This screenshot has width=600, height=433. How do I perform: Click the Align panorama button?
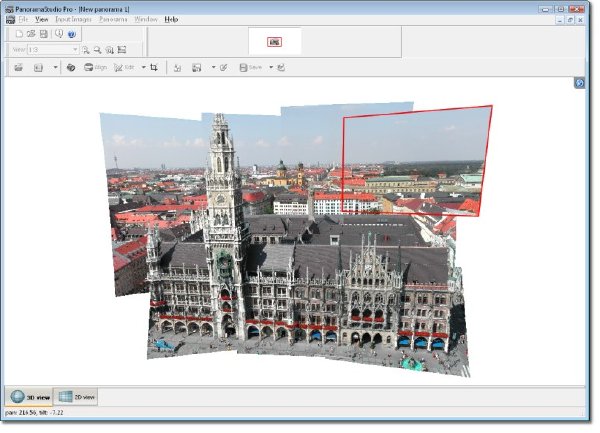pos(95,67)
